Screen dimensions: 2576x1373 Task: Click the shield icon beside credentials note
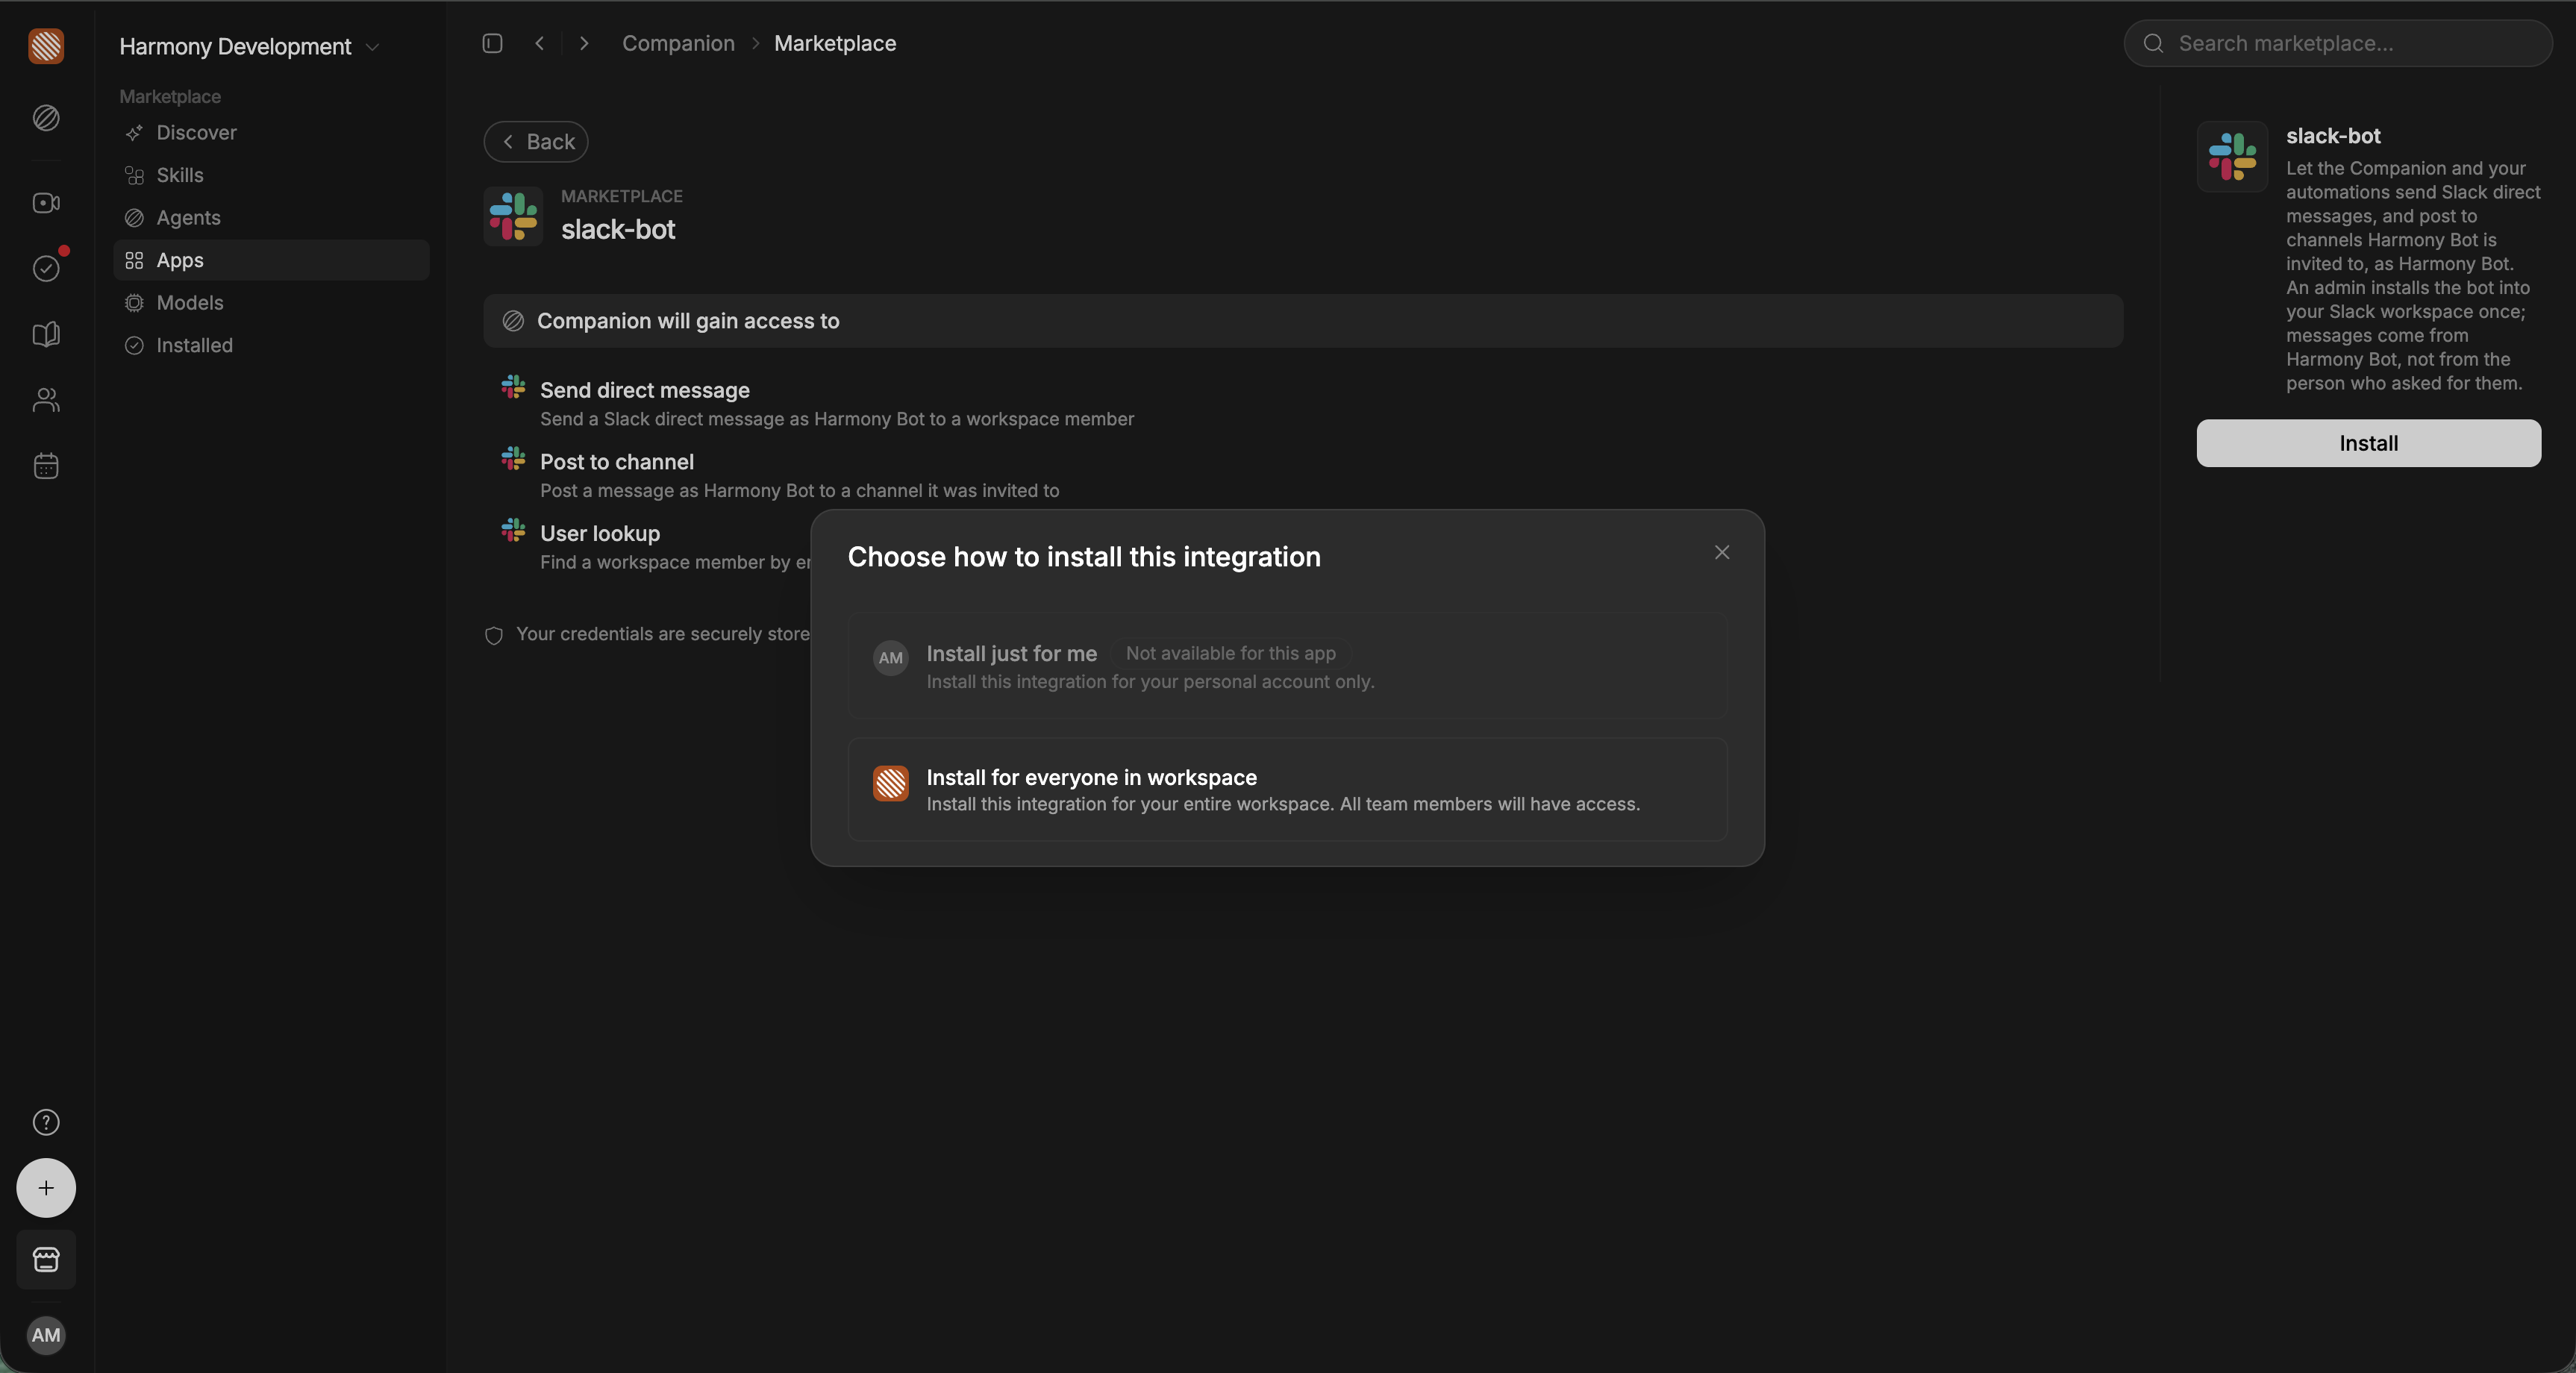(494, 636)
